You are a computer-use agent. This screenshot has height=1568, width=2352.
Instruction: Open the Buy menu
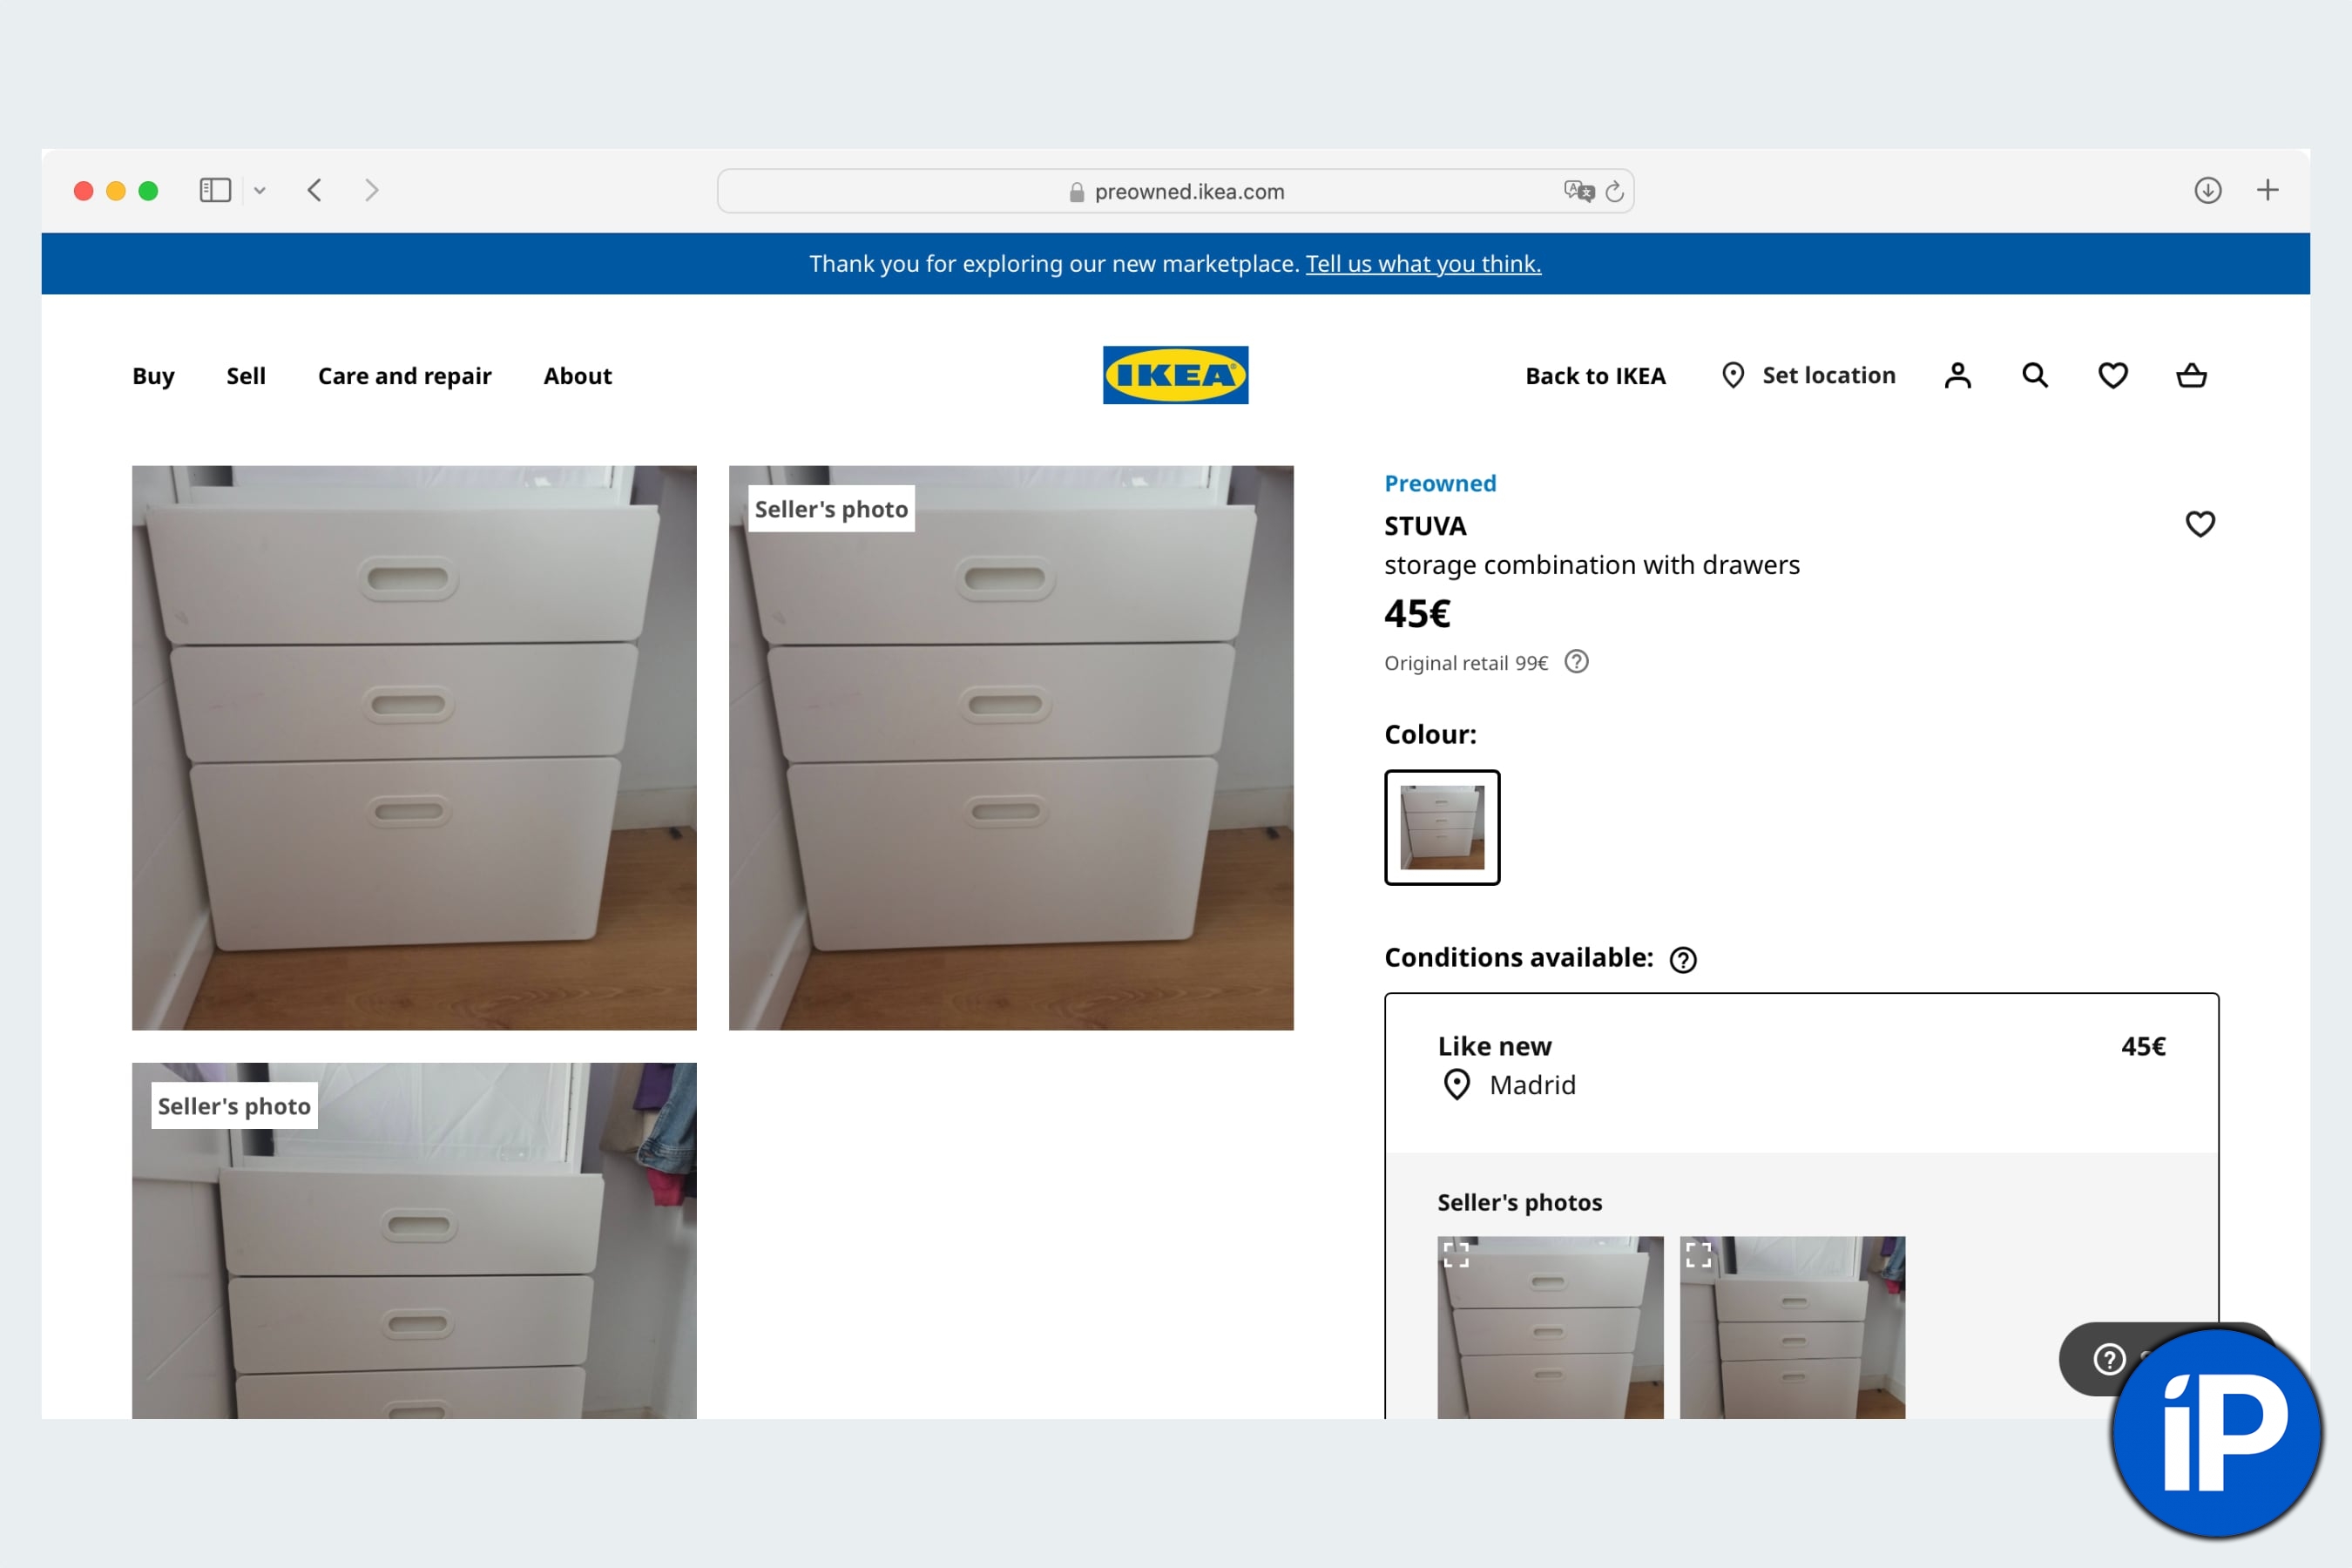153,376
